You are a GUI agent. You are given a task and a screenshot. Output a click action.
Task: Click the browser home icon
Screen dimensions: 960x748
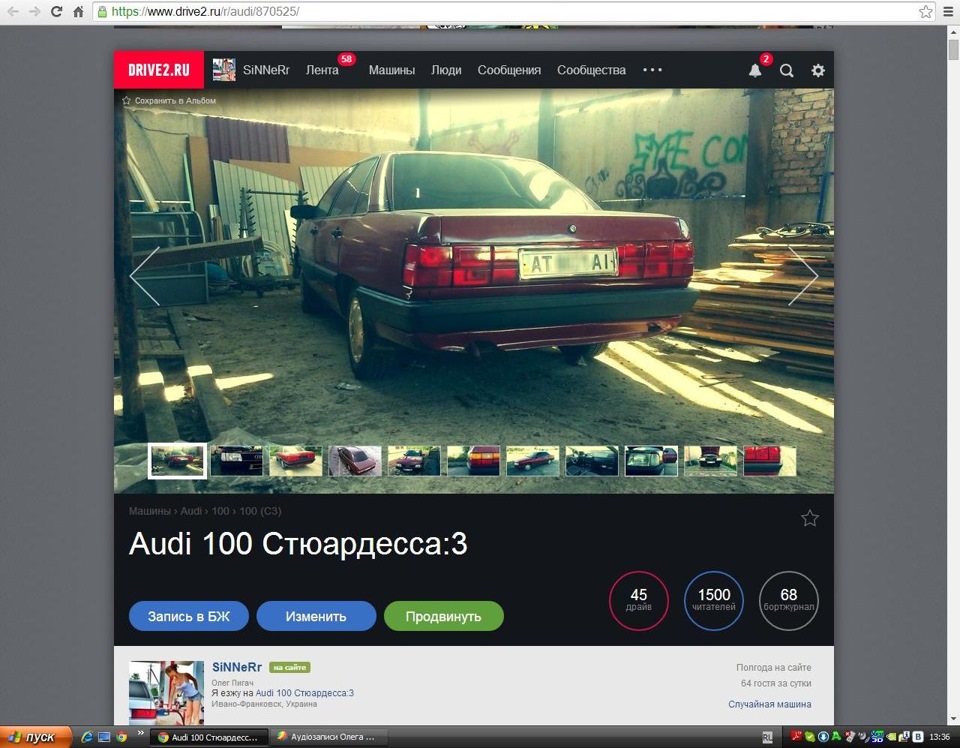tap(78, 12)
